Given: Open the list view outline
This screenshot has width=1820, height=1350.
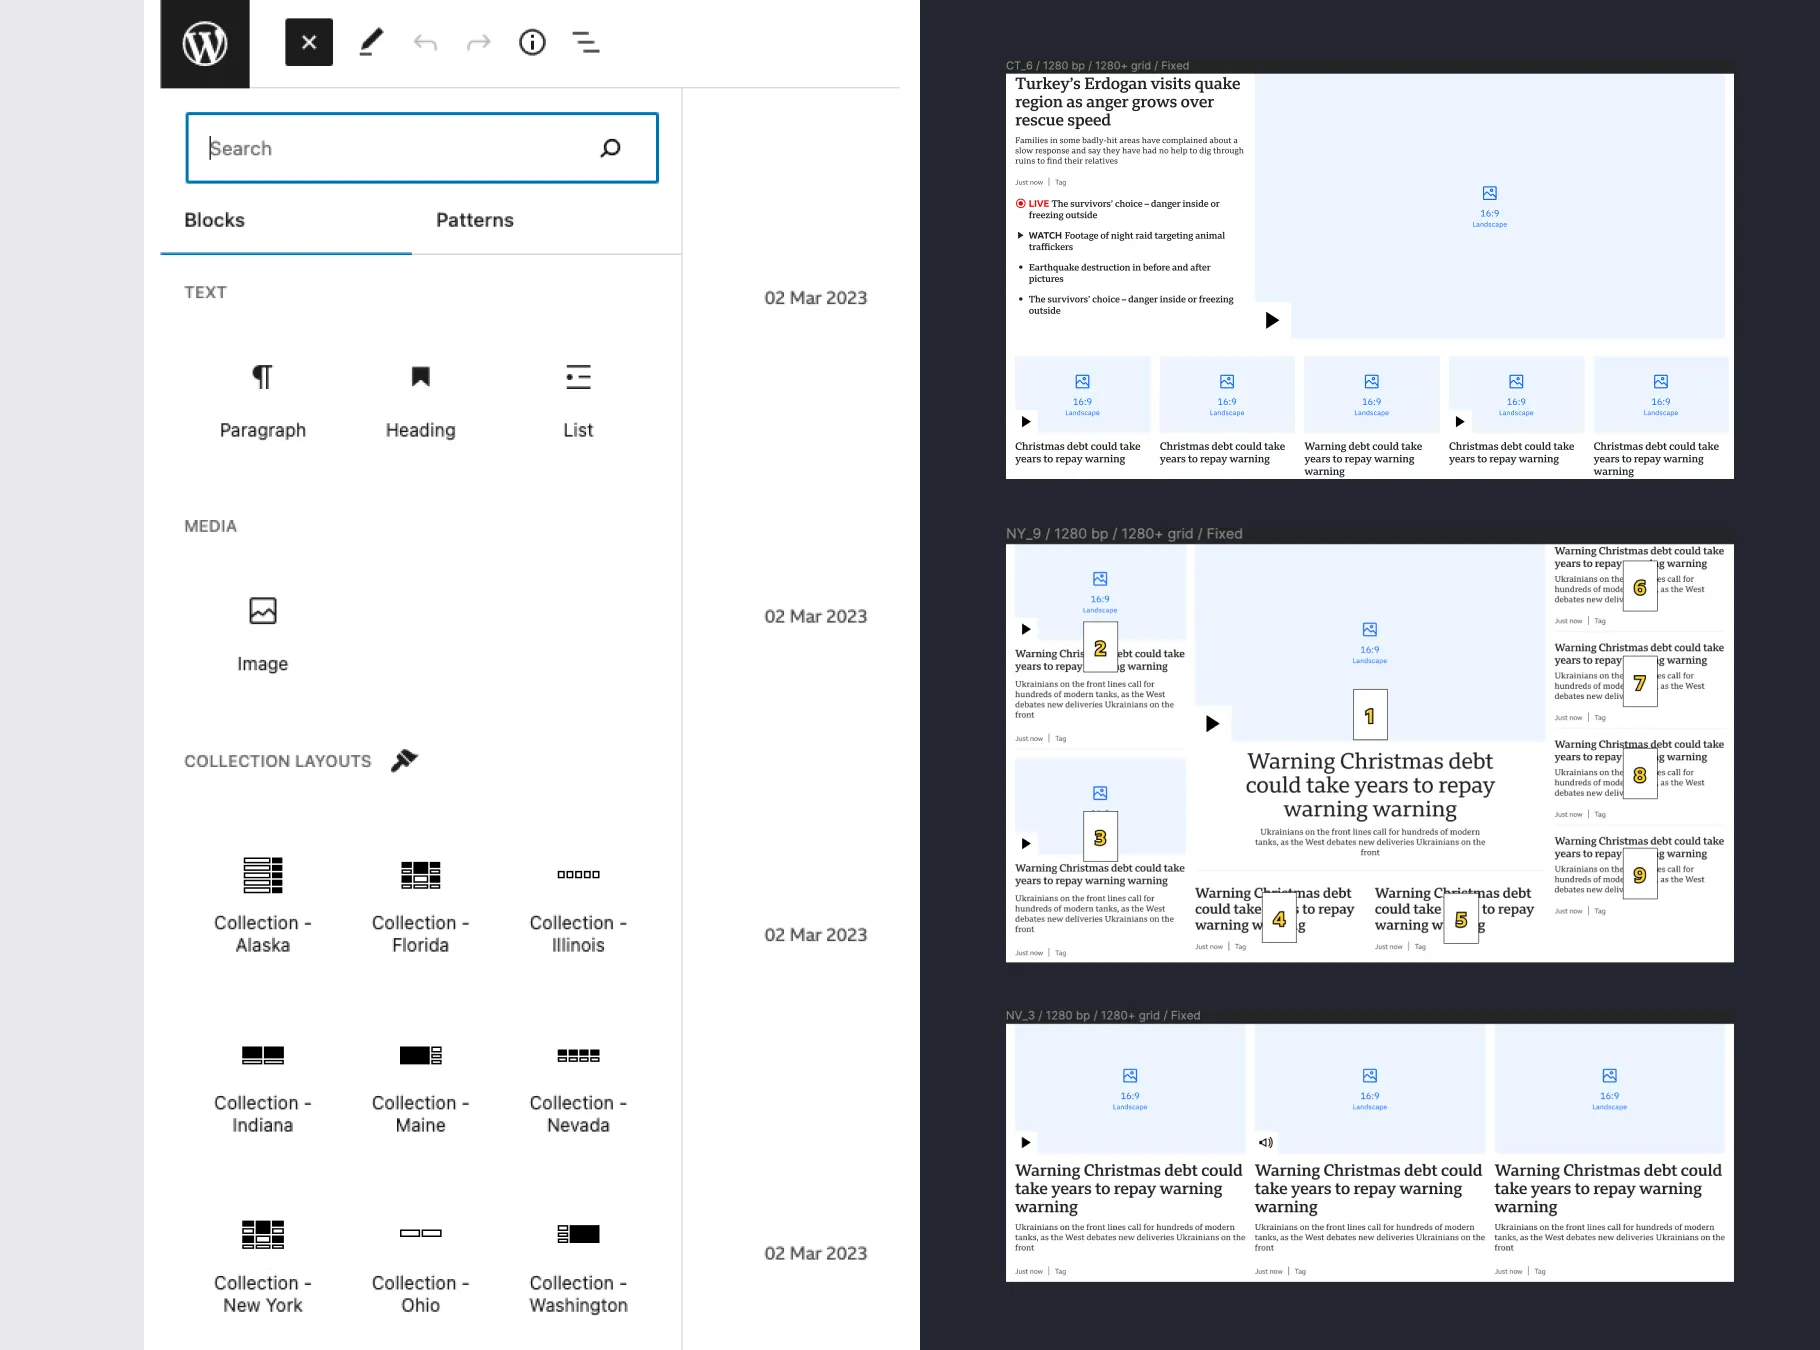Looking at the screenshot, I should tap(586, 42).
